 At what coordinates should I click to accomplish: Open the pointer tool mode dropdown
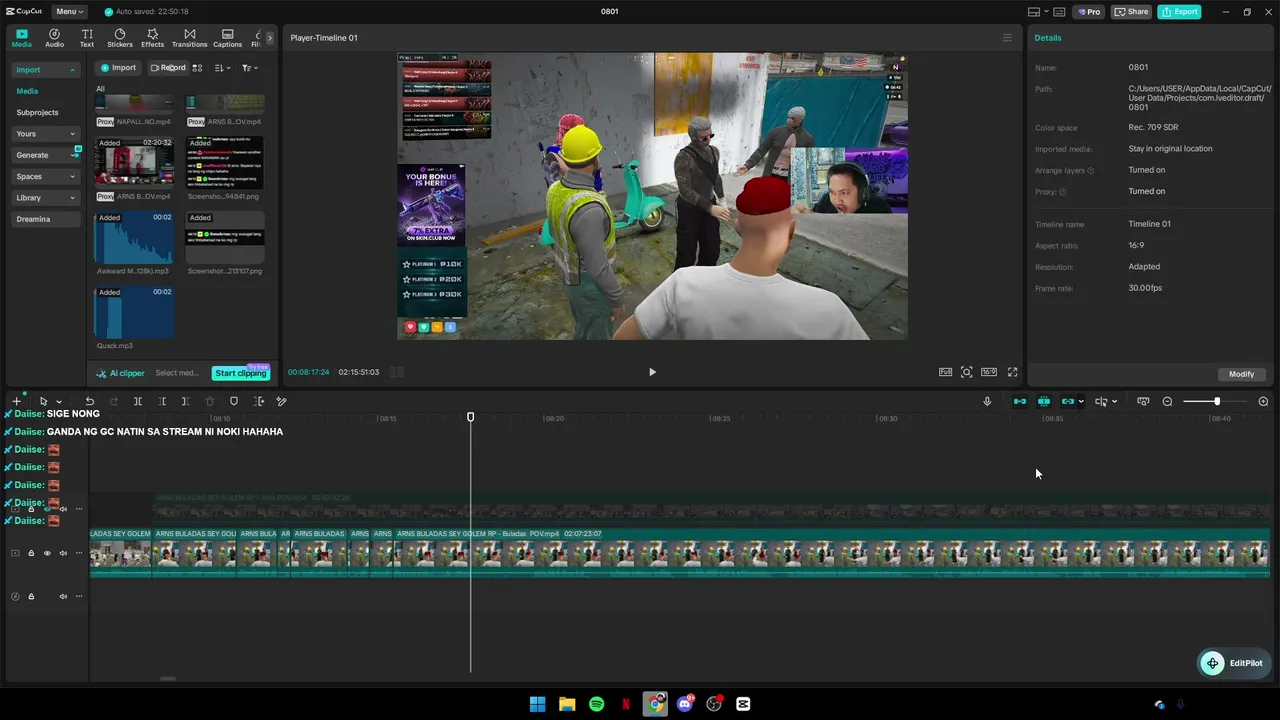click(59, 402)
